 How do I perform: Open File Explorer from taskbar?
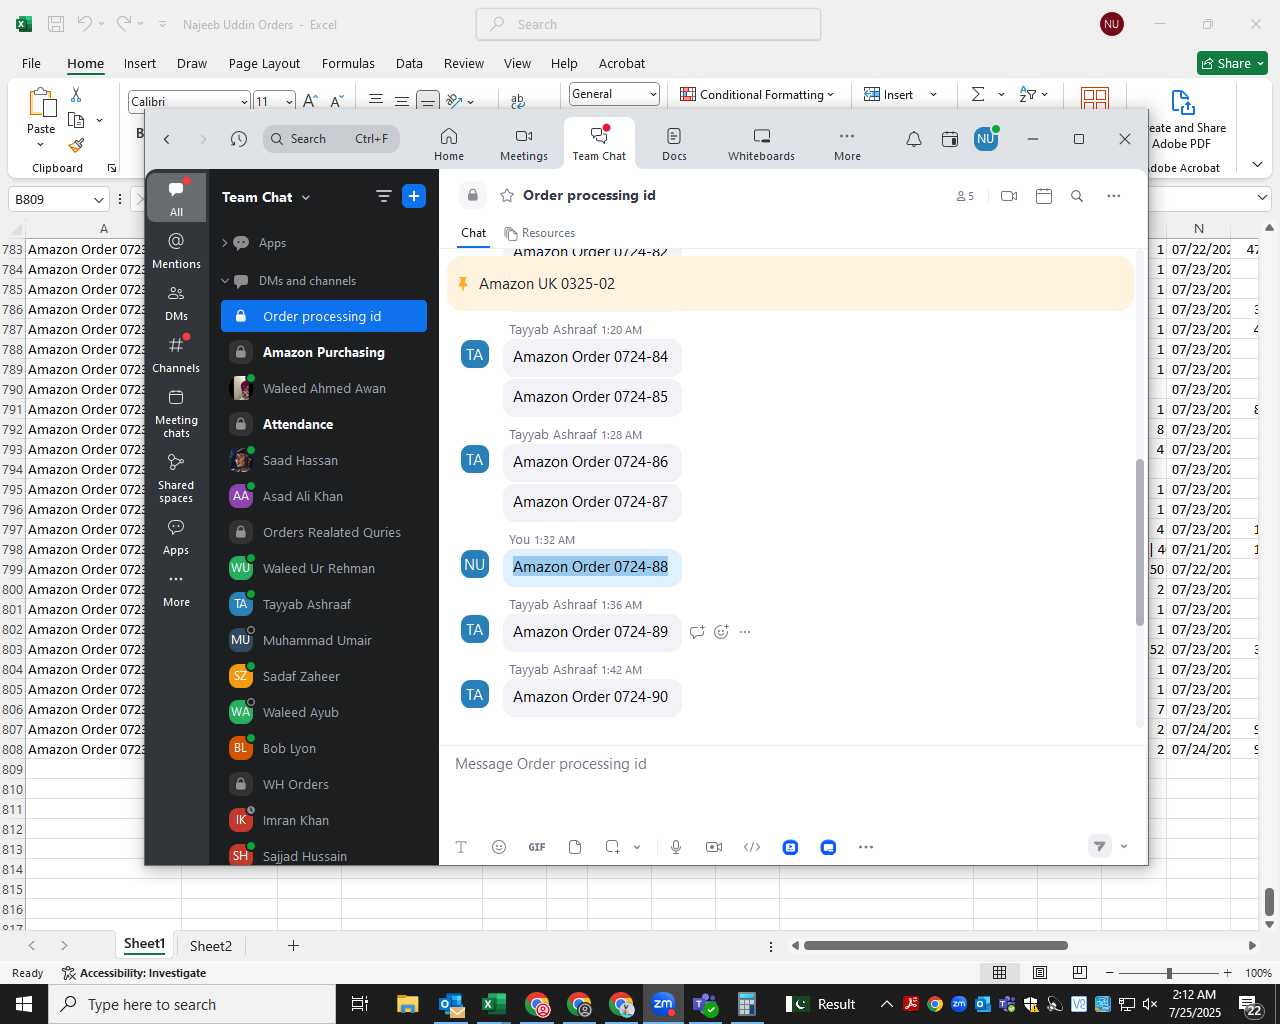pyautogui.click(x=407, y=1004)
